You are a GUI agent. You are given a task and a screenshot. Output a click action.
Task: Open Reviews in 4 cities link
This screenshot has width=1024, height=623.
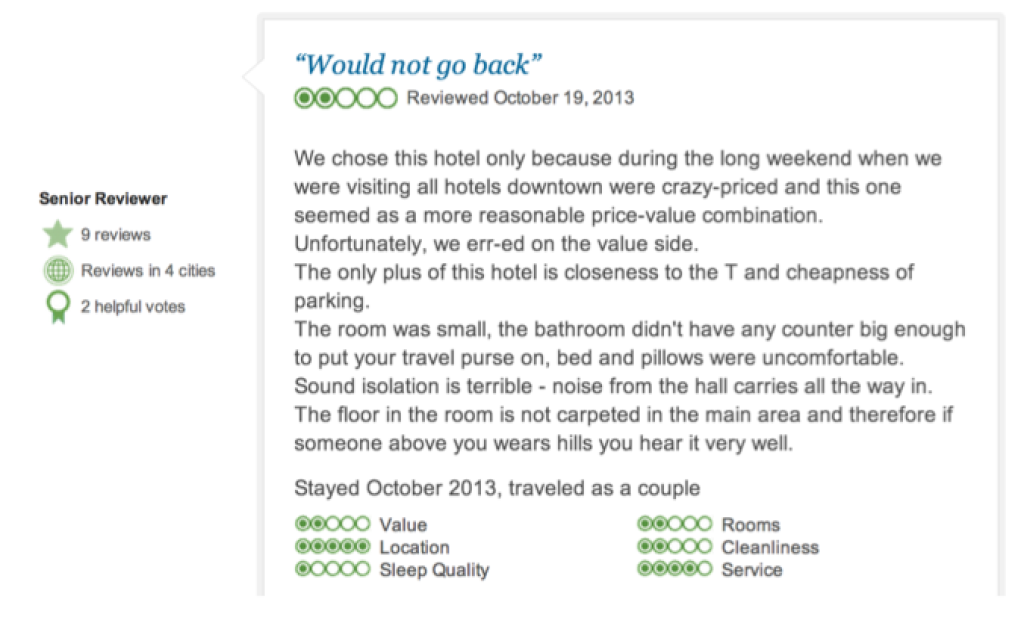[x=148, y=270]
